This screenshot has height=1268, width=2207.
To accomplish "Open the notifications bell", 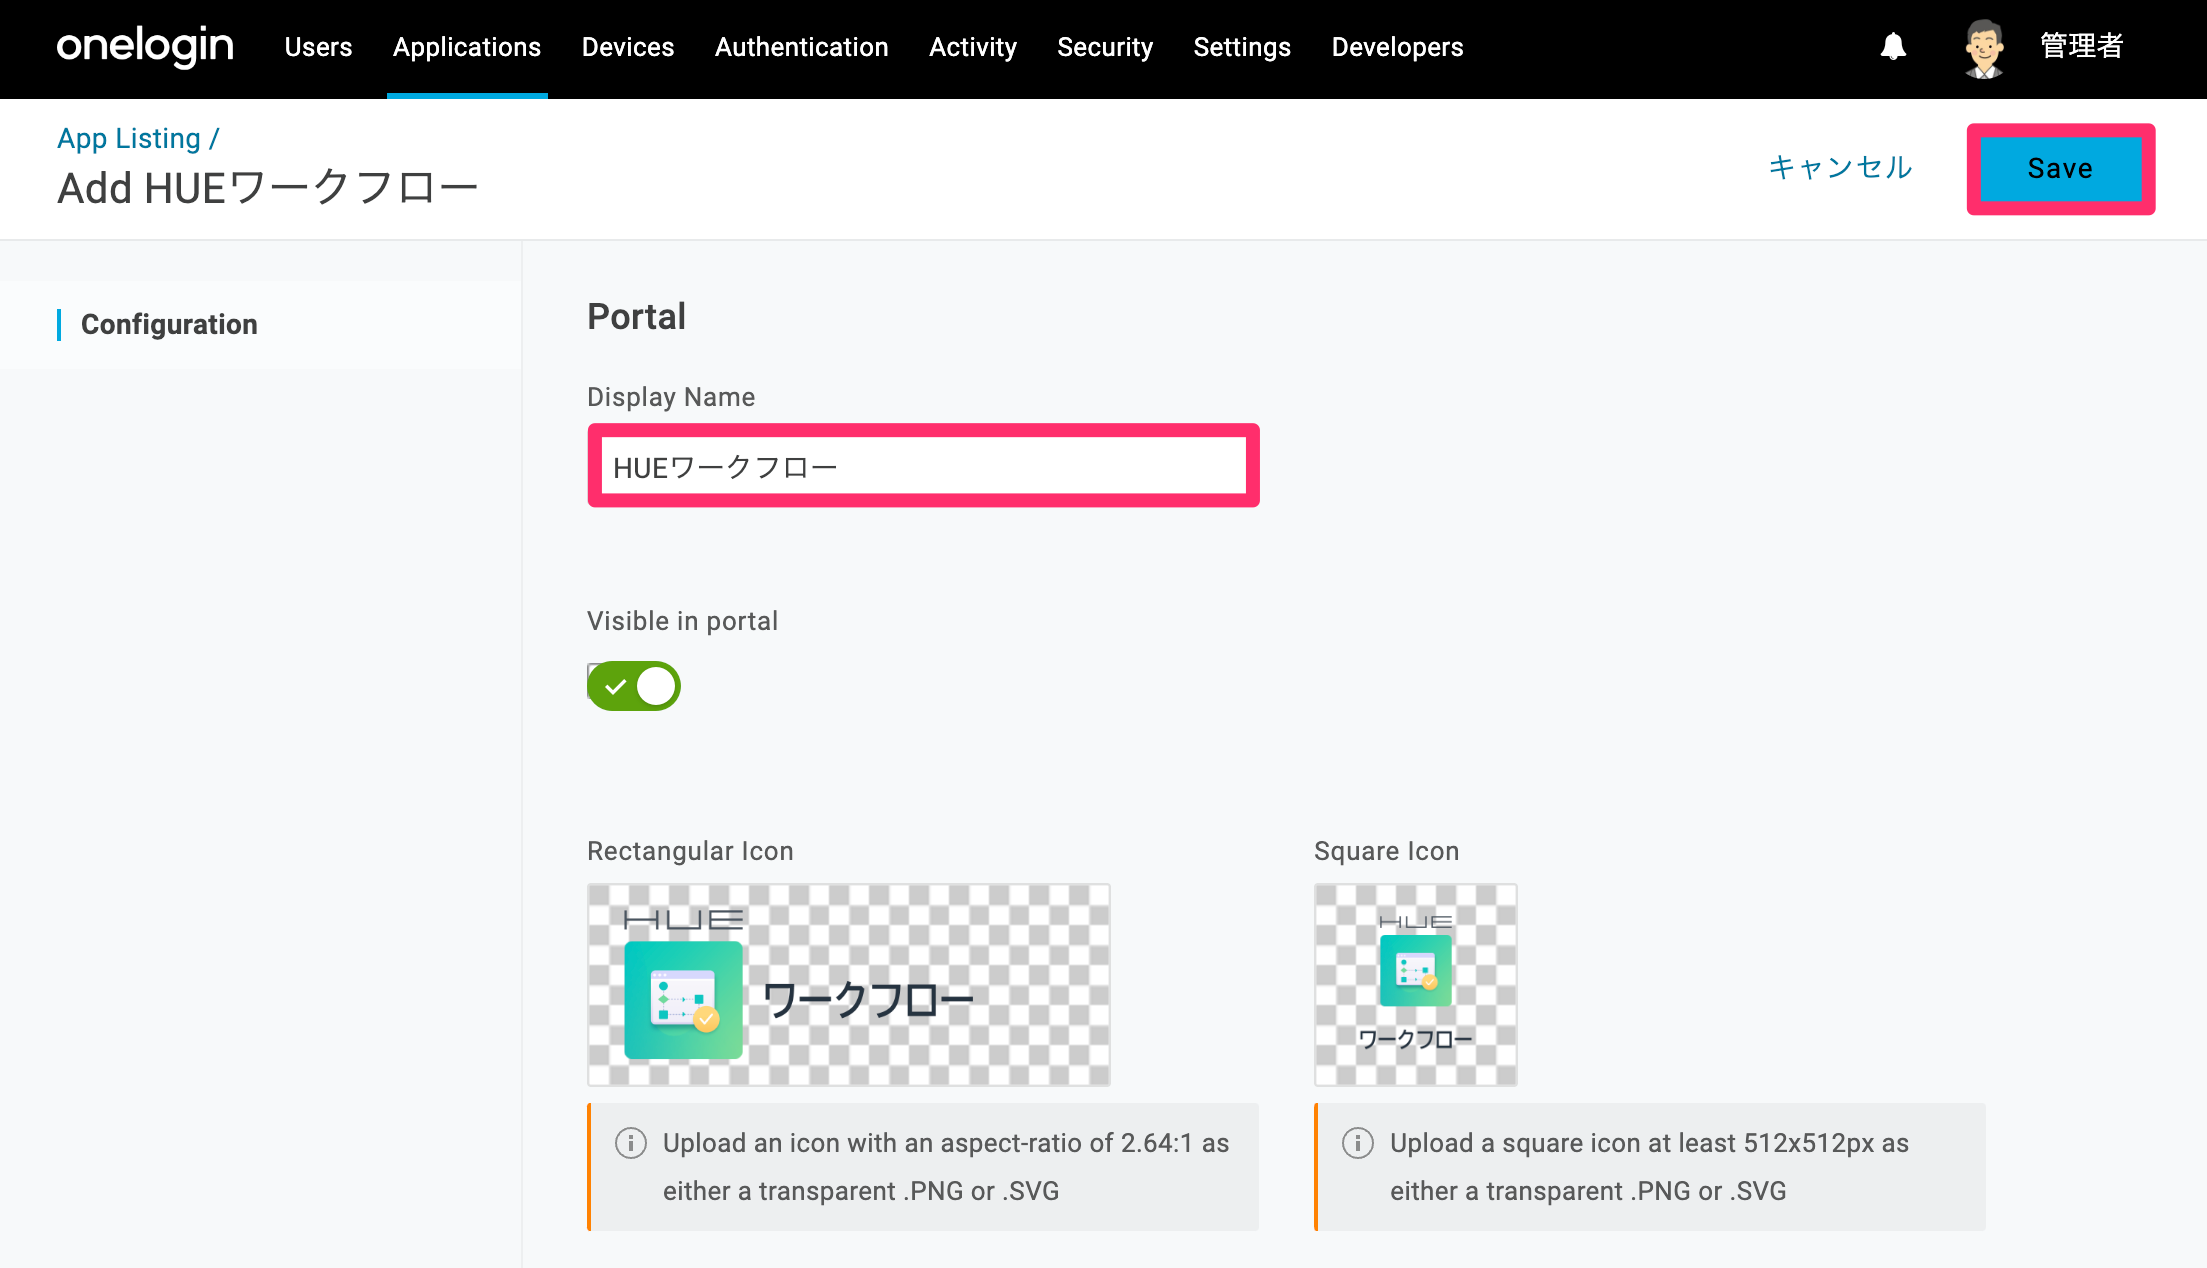I will [1893, 46].
